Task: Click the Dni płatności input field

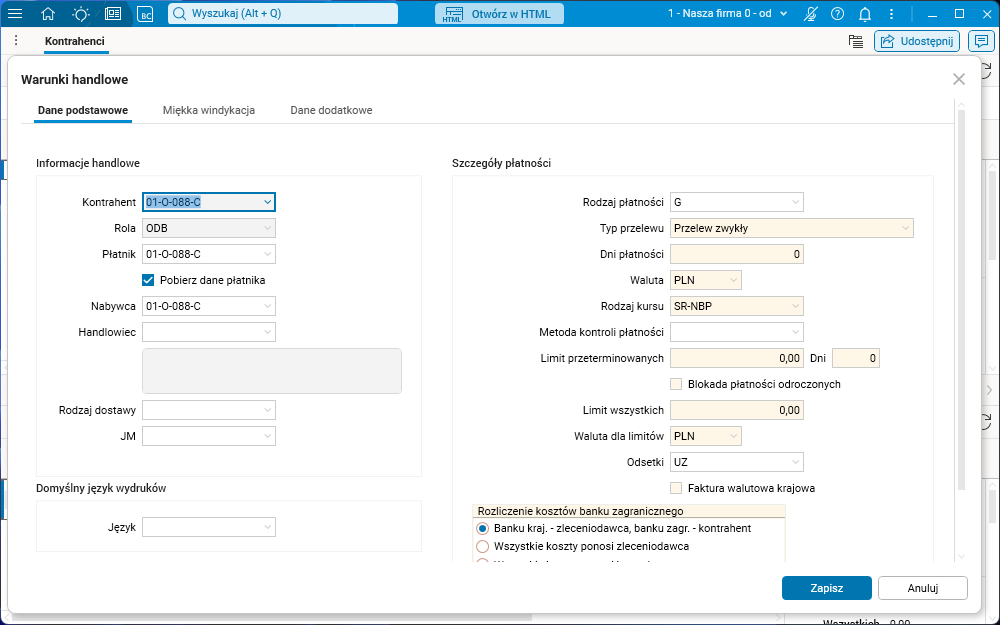Action: point(737,254)
